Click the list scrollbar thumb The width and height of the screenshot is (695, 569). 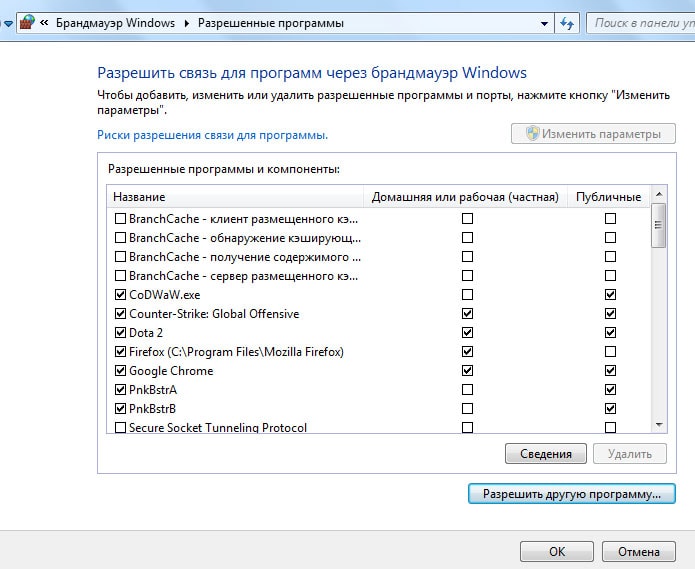[x=659, y=225]
